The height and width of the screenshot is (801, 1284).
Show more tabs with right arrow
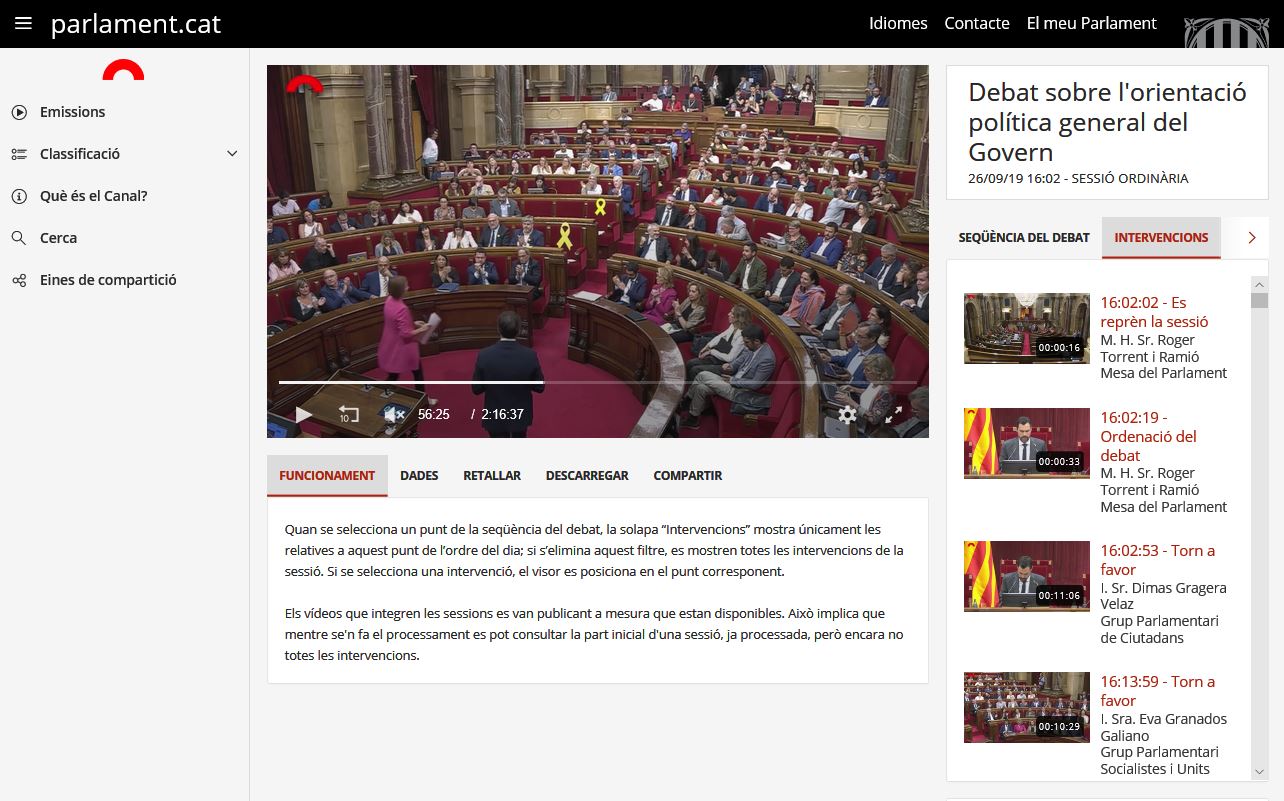[1251, 238]
